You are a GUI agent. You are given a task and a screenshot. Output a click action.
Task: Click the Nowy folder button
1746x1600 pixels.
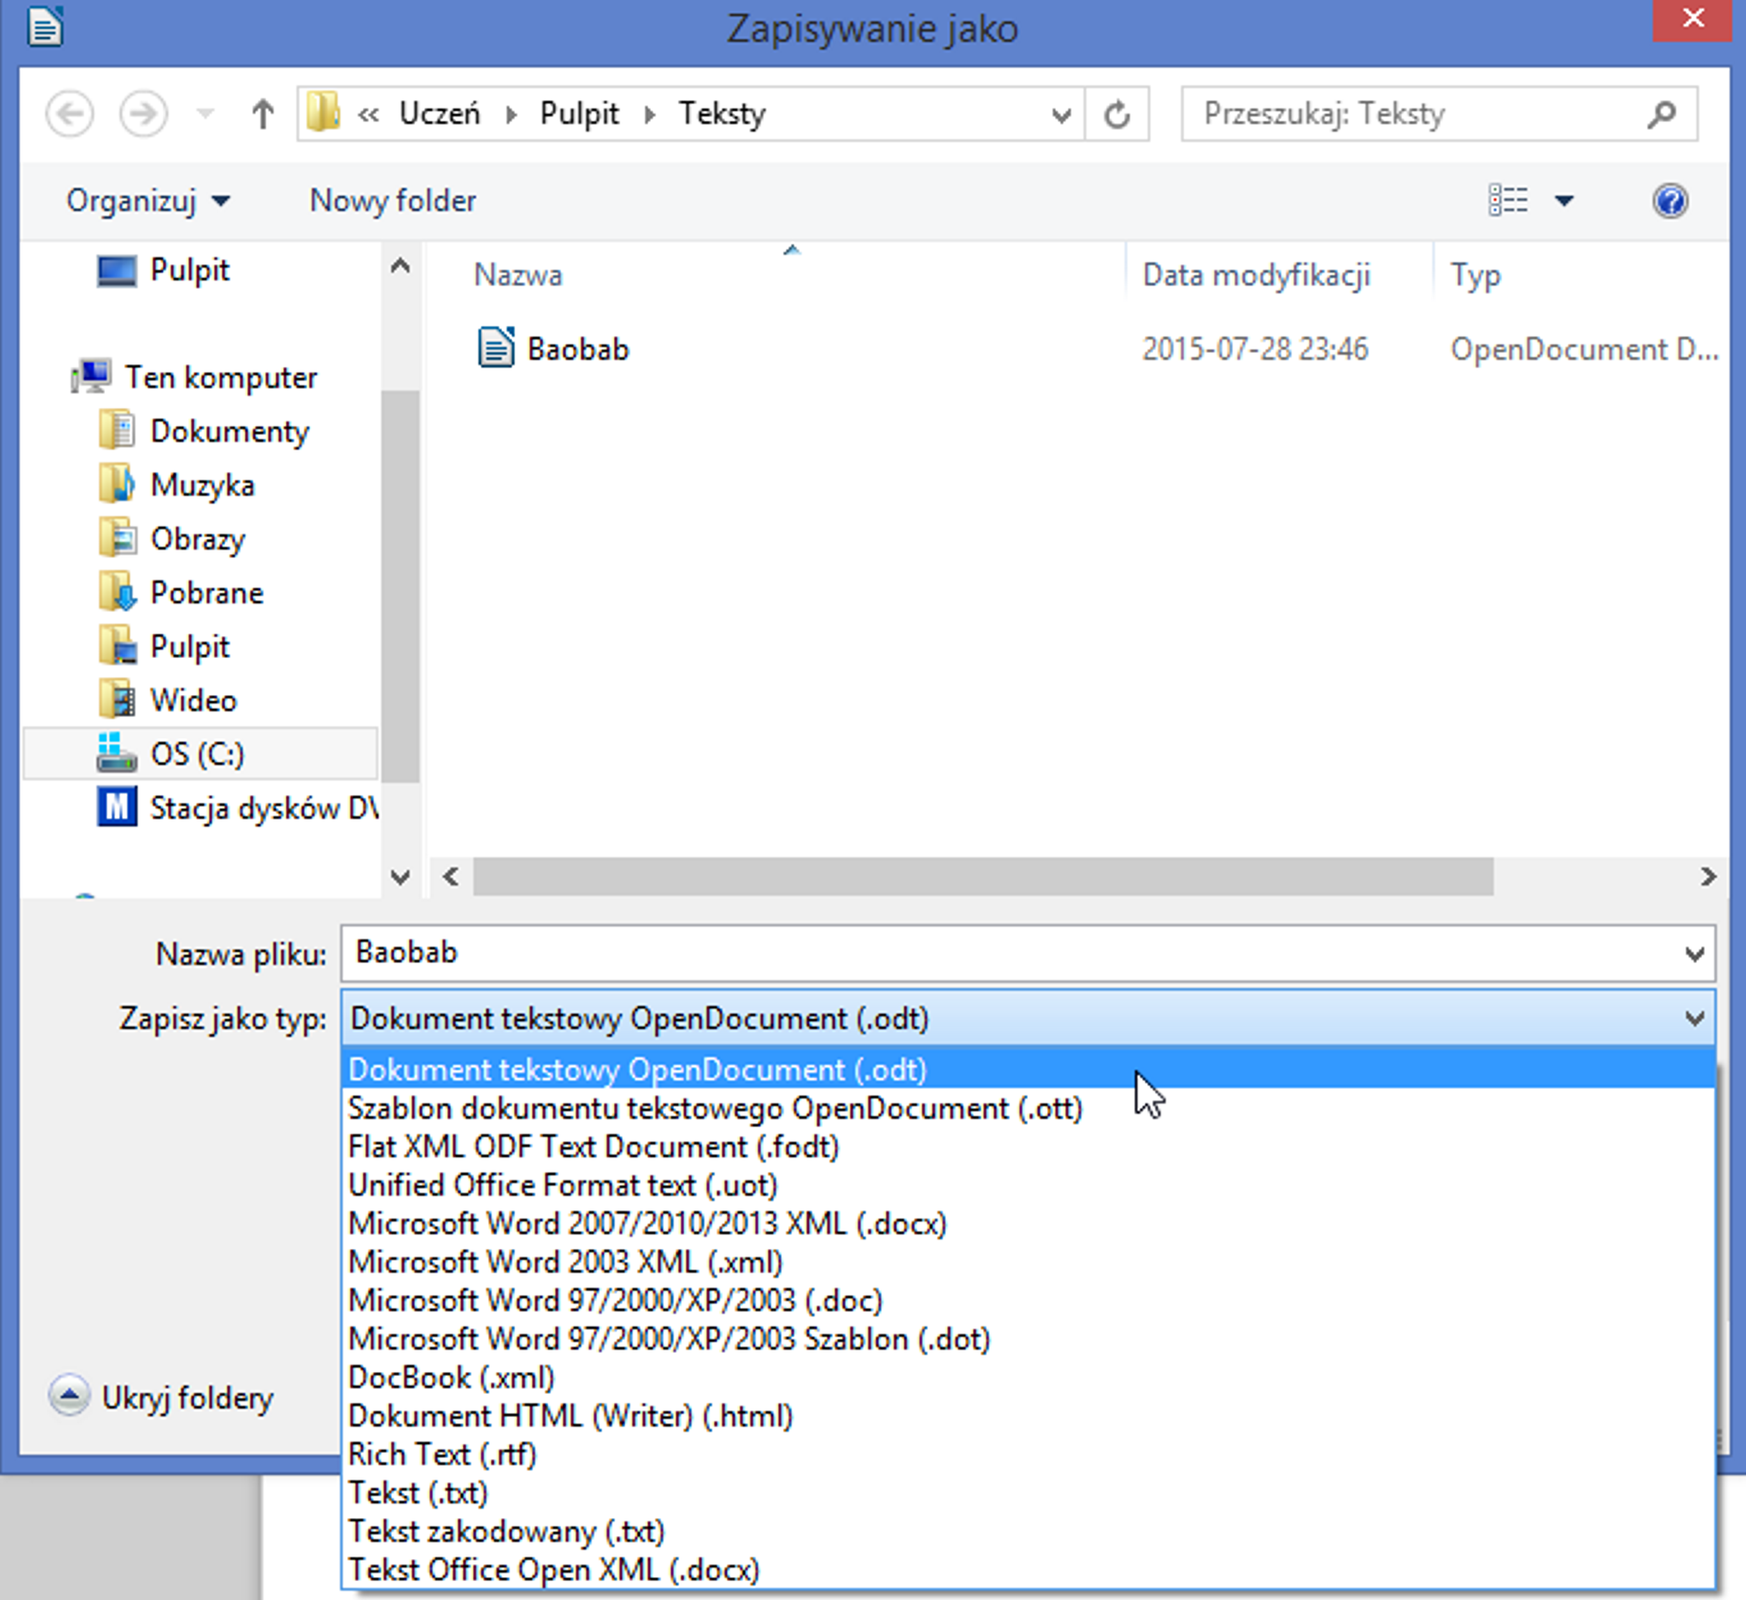click(x=392, y=201)
